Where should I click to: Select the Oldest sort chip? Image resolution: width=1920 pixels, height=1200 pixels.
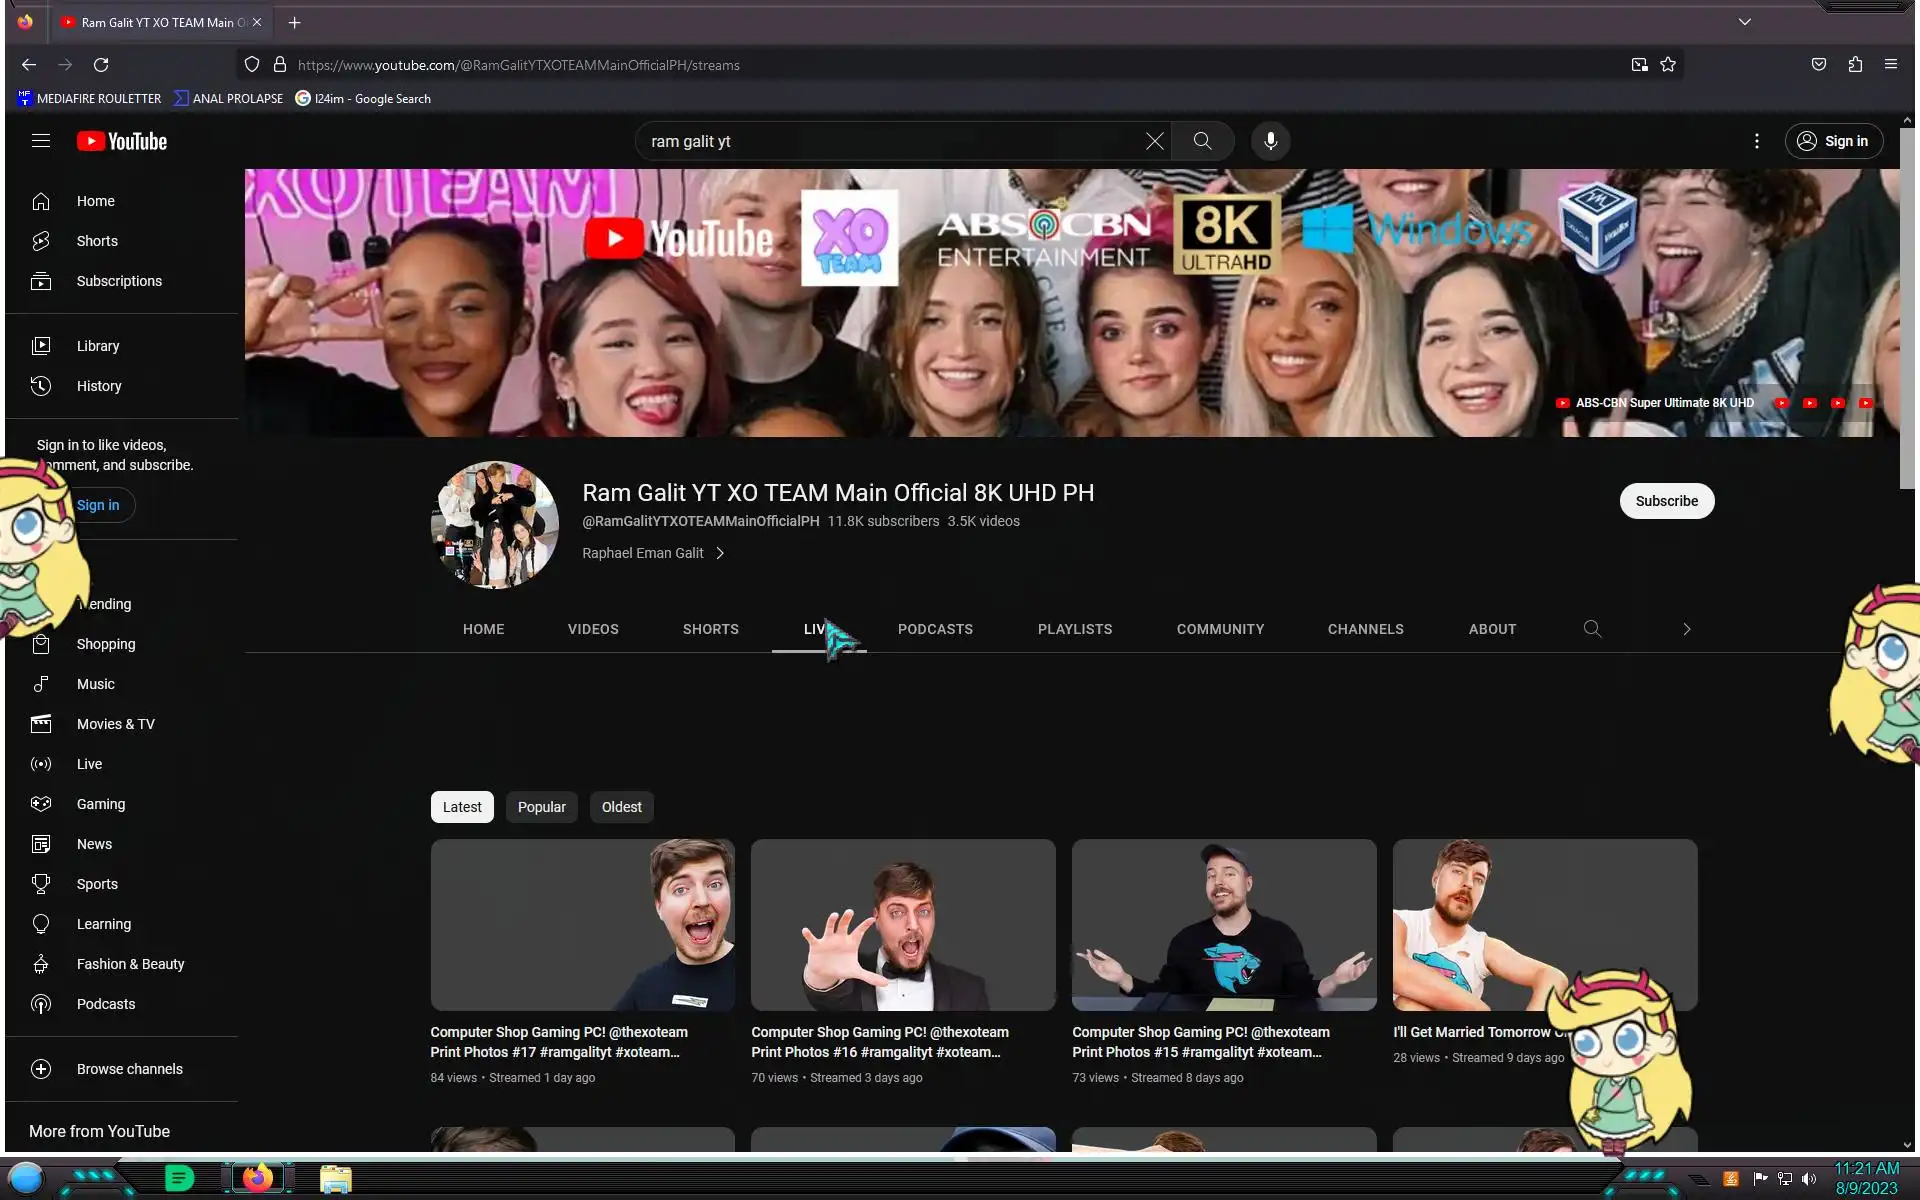[x=621, y=807]
